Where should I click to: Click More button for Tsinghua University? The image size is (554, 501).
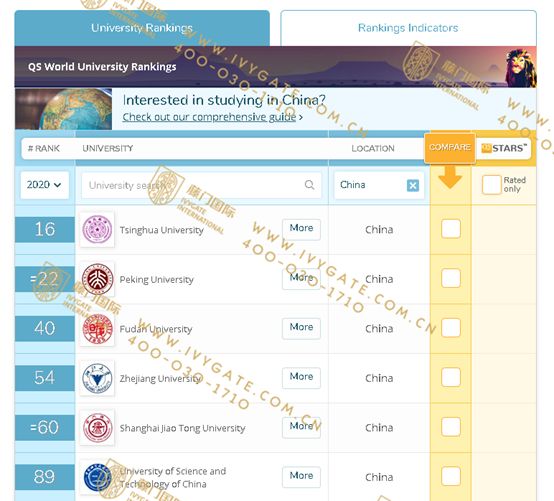pos(301,229)
